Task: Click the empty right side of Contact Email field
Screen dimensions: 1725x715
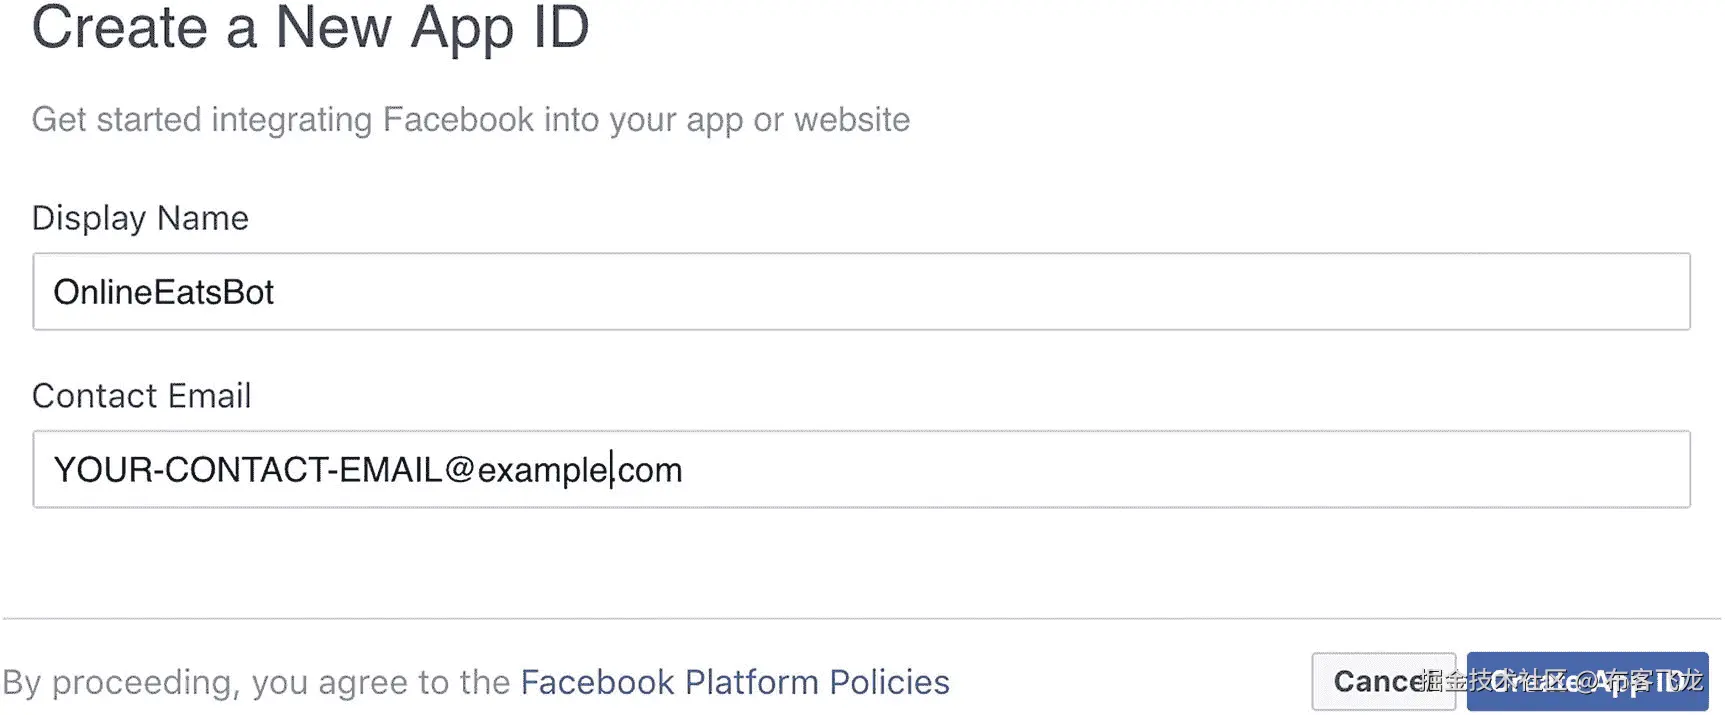Action: [x=1400, y=469]
